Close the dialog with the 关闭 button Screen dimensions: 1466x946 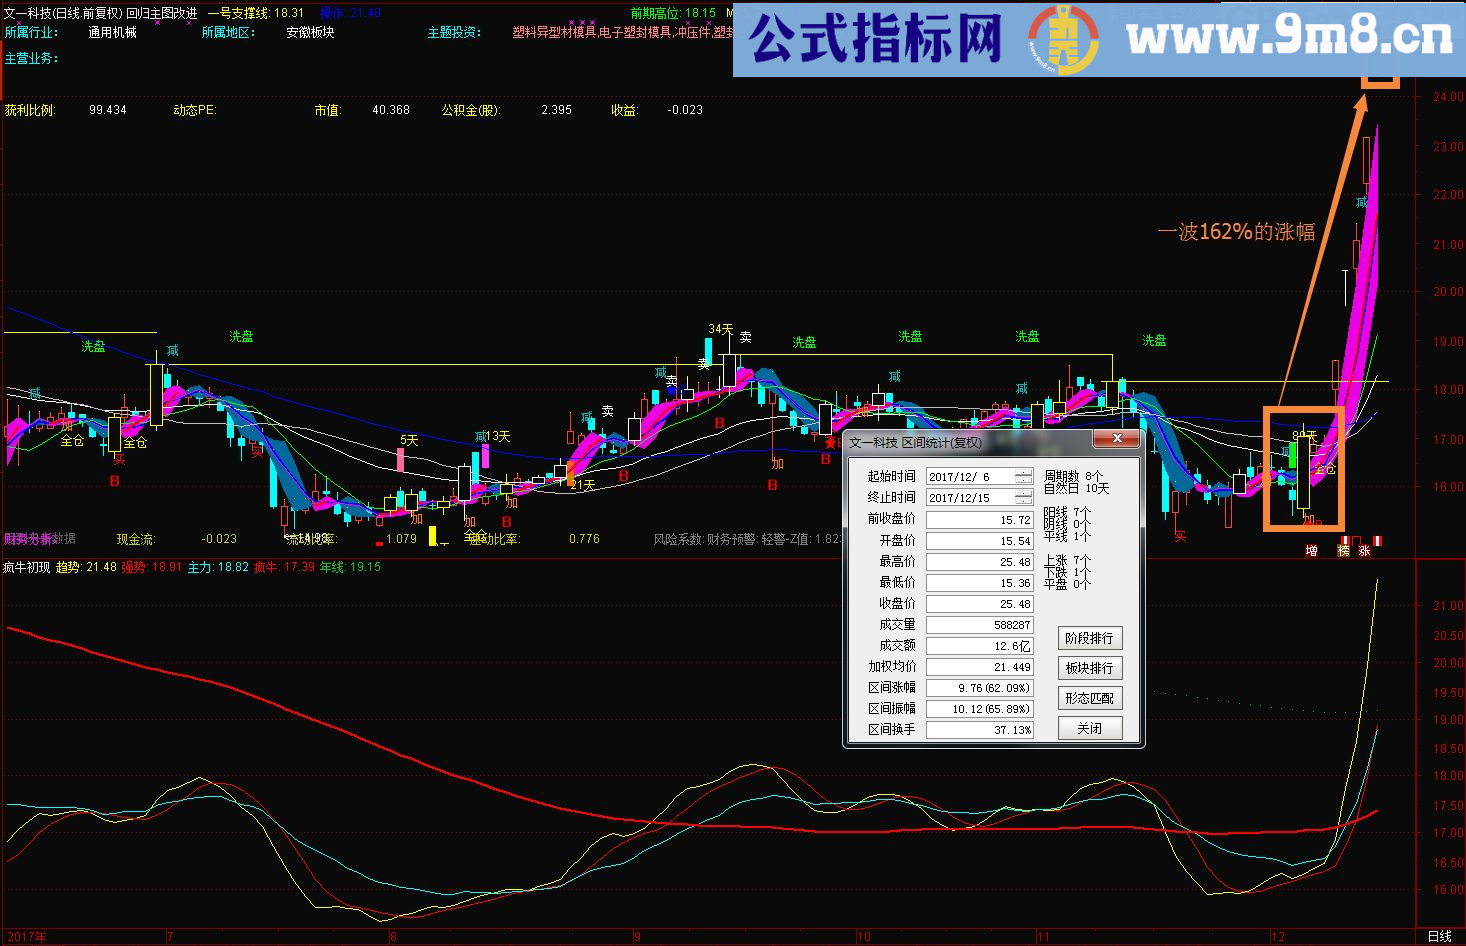point(1089,728)
